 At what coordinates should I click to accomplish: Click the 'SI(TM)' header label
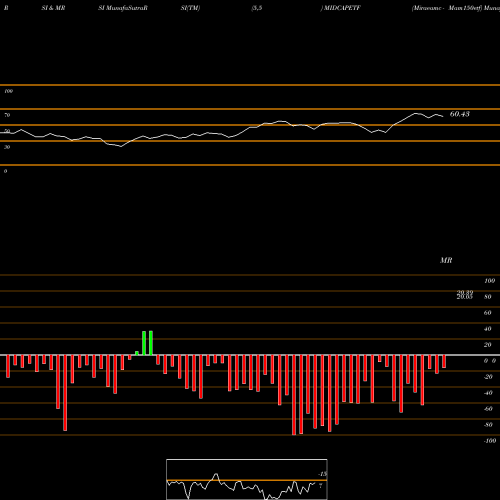[x=190, y=8]
